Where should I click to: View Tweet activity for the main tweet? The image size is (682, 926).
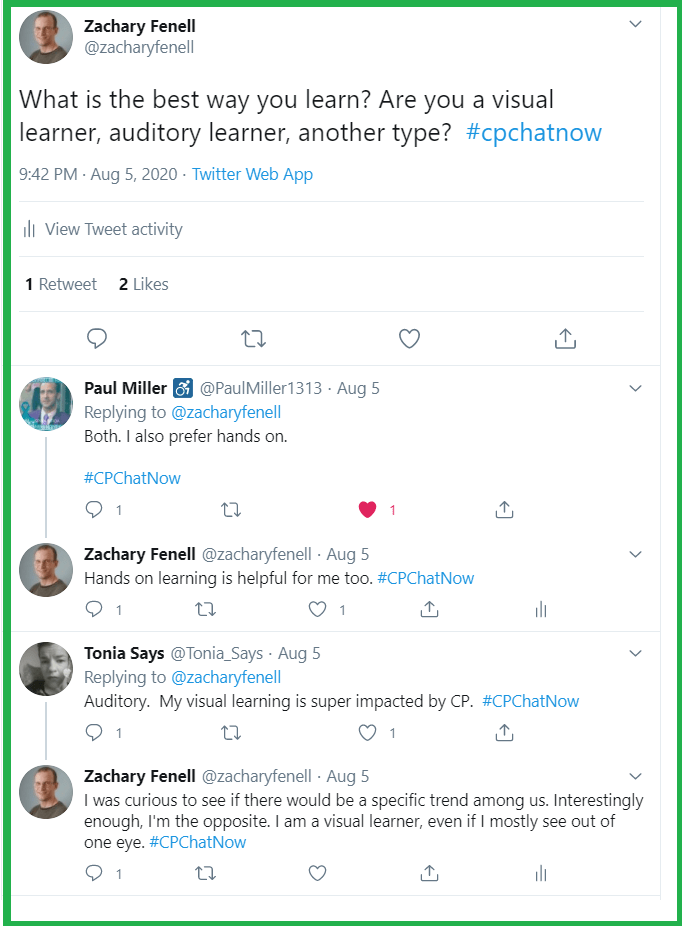coord(112,229)
